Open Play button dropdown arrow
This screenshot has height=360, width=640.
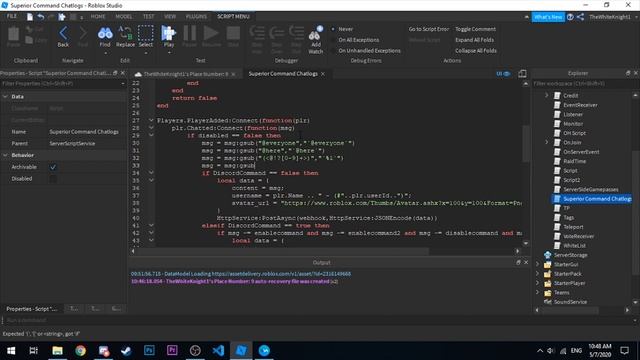point(169,53)
